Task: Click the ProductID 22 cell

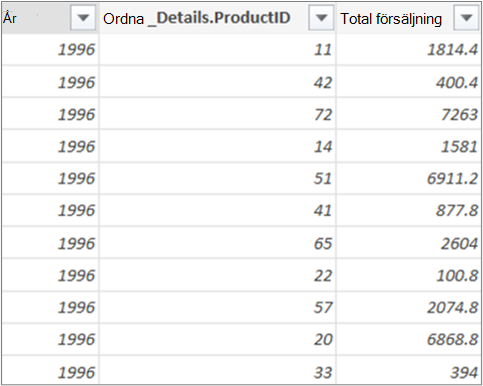Action: (217, 275)
